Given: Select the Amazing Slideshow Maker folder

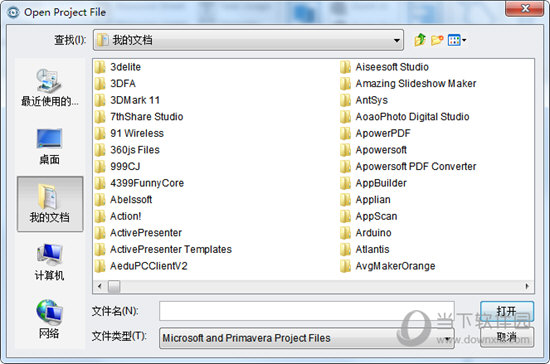Looking at the screenshot, I should pyautogui.click(x=408, y=83).
